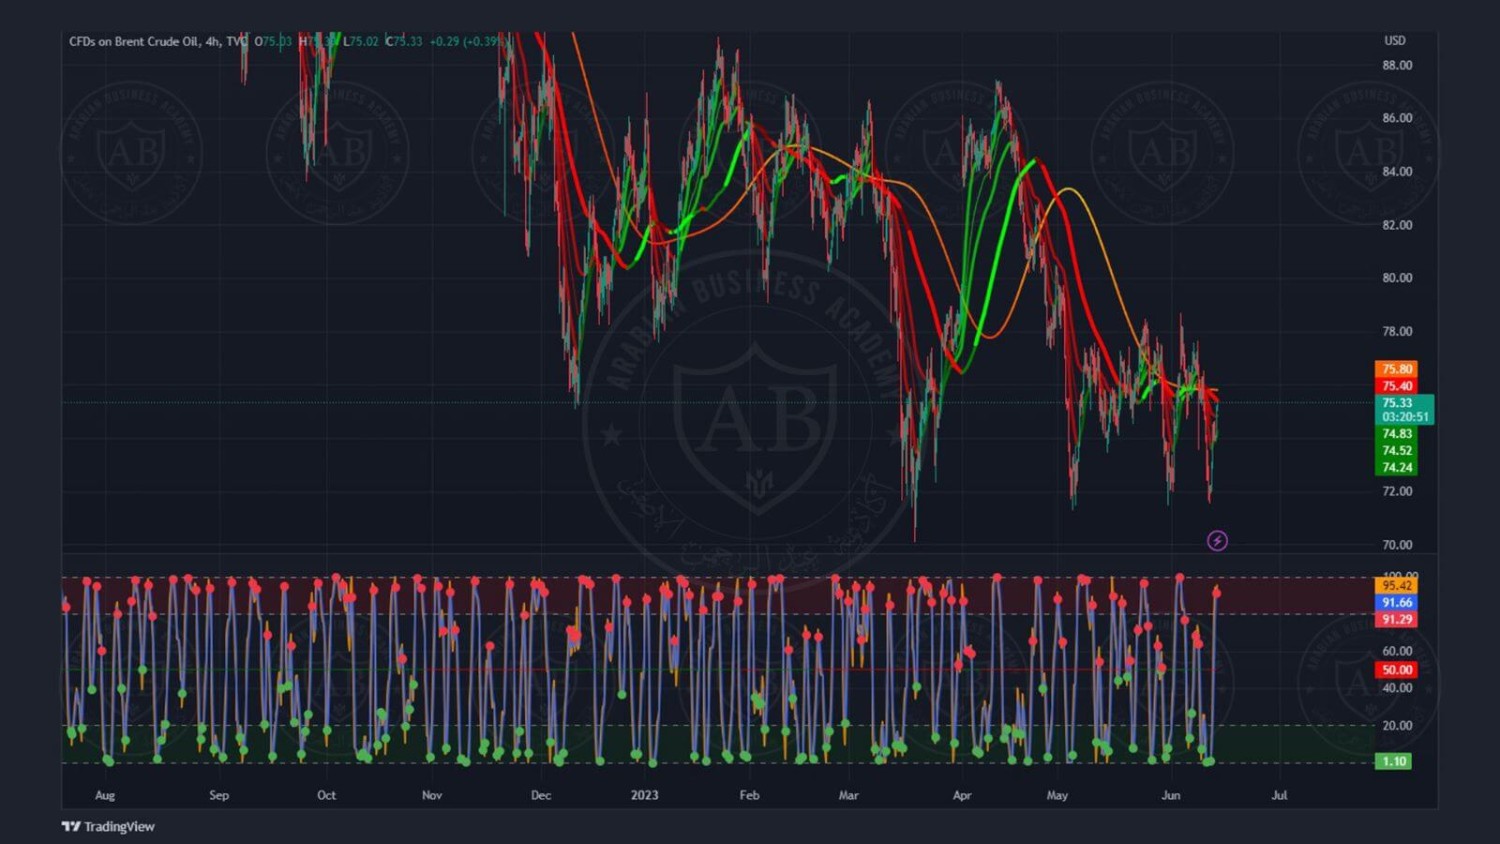Click the Feb label on time axis

point(749,796)
